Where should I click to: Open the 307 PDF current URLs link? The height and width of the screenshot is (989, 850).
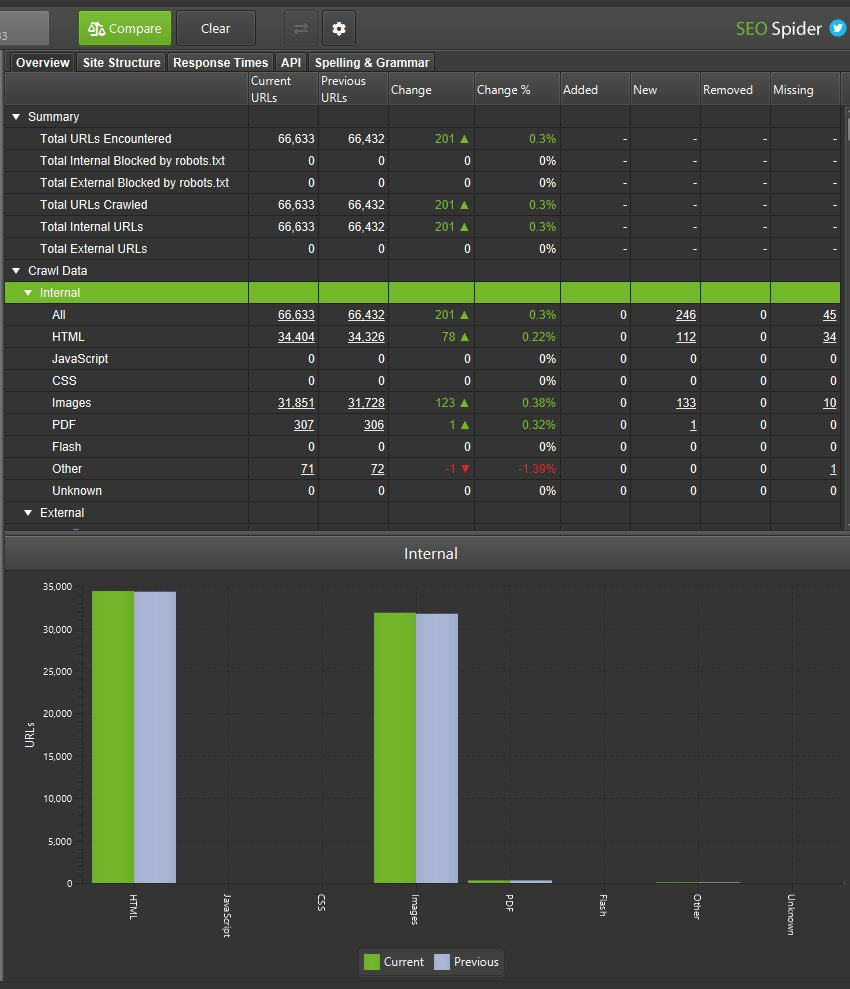303,424
